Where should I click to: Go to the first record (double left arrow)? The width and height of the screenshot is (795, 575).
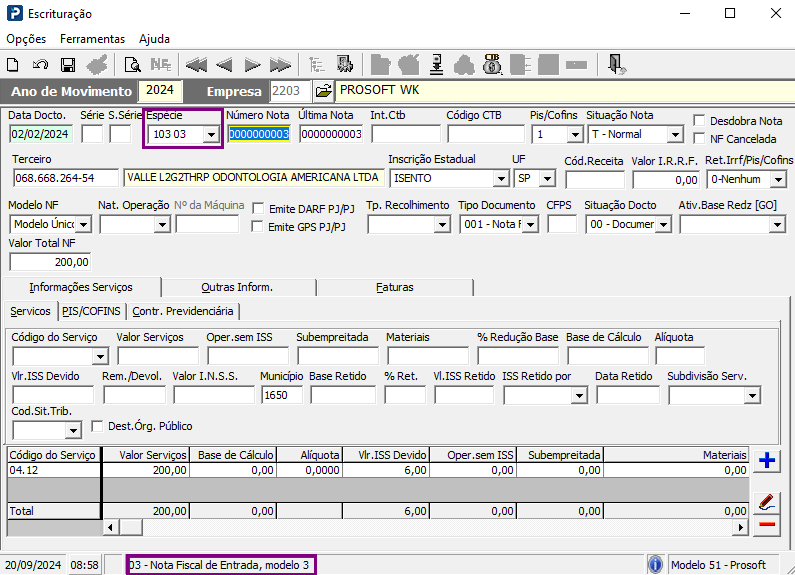click(196, 65)
